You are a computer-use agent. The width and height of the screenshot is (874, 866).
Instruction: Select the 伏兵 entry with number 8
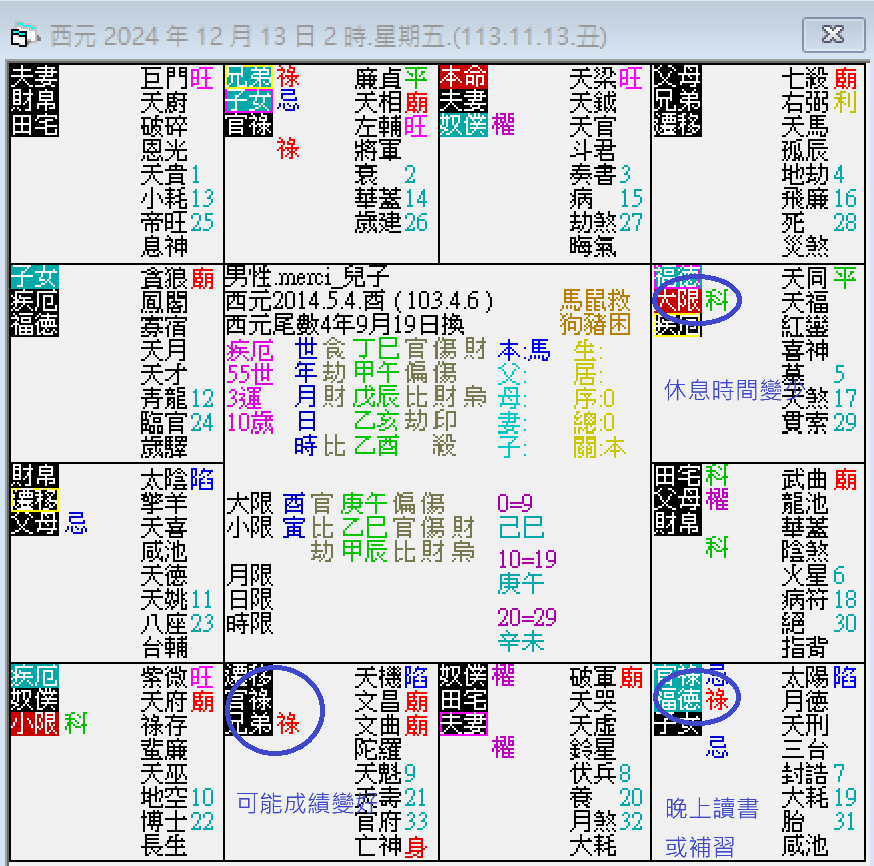tap(600, 773)
